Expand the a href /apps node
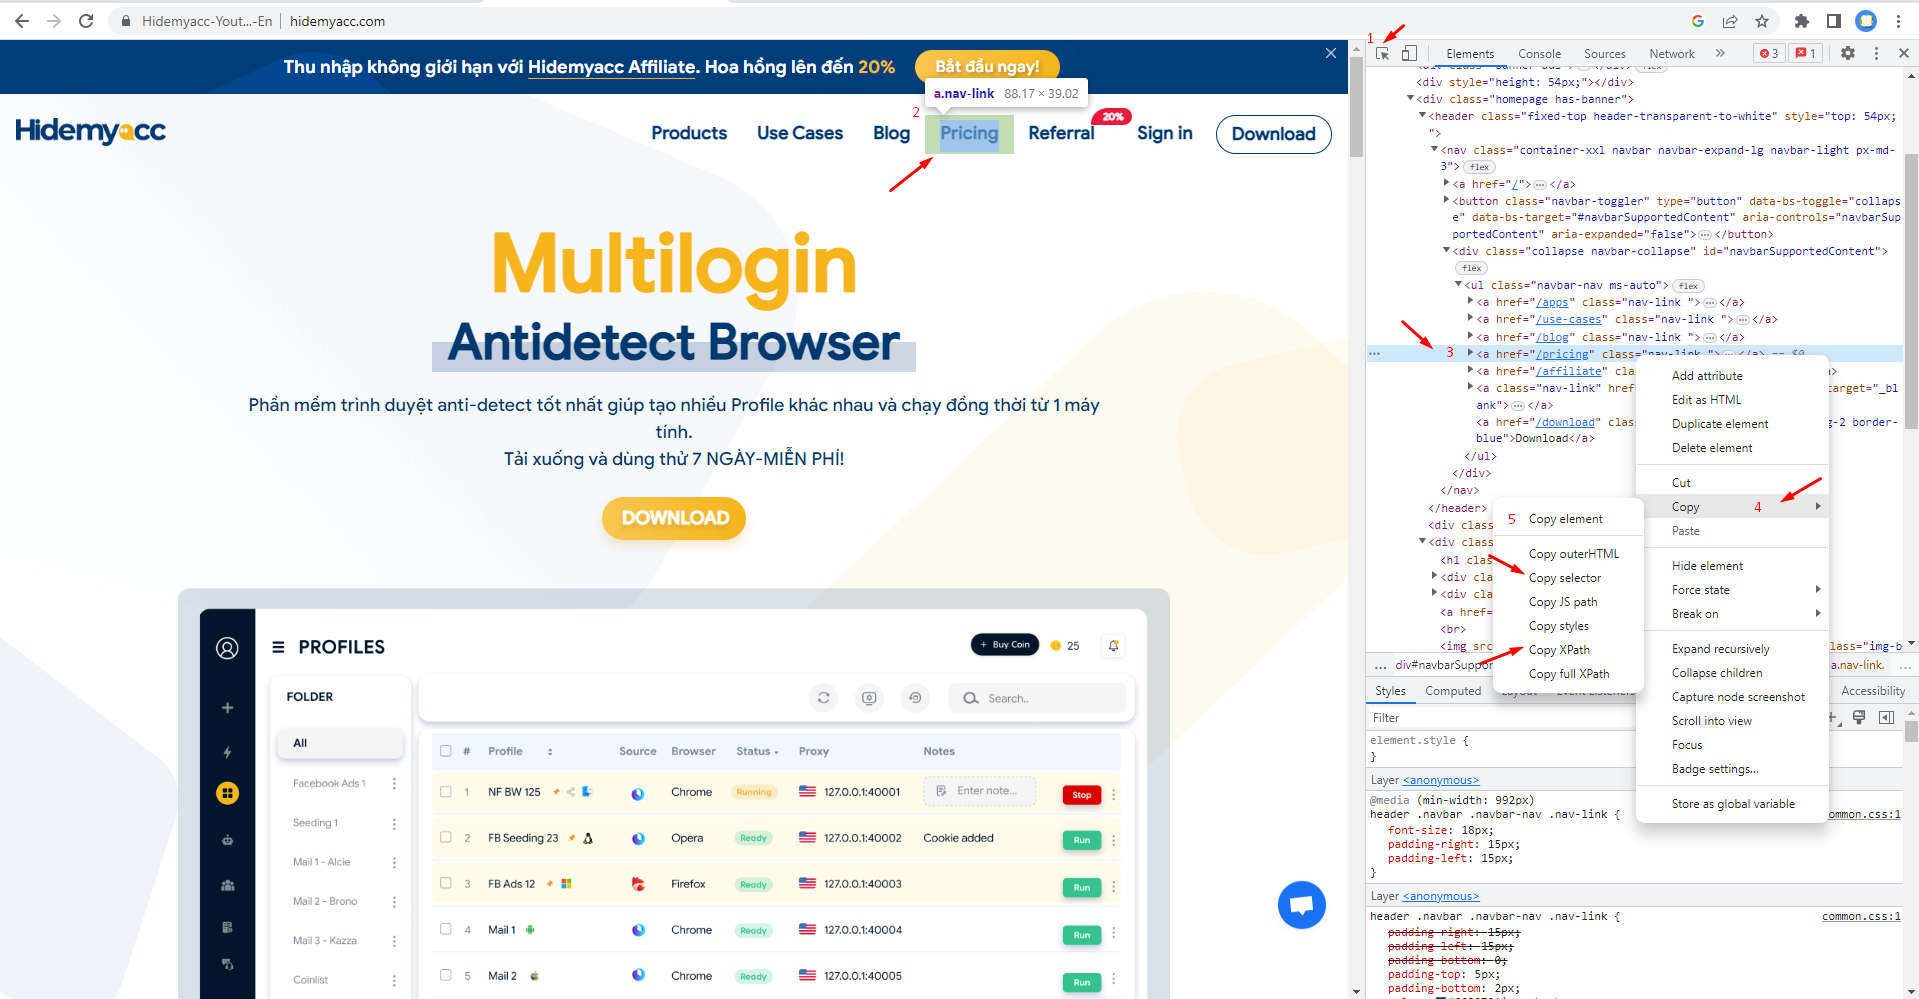The image size is (1919, 999). [1471, 301]
